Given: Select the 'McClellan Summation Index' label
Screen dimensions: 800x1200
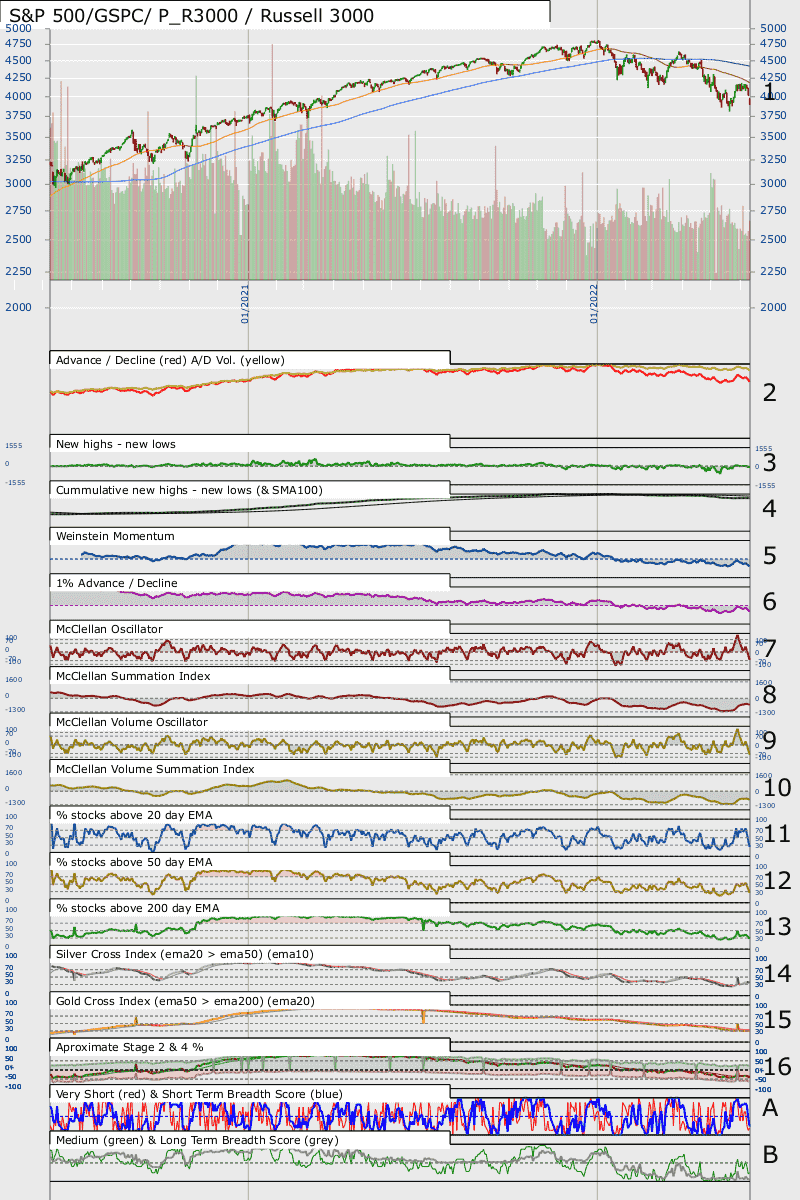Looking at the screenshot, I should (133, 676).
